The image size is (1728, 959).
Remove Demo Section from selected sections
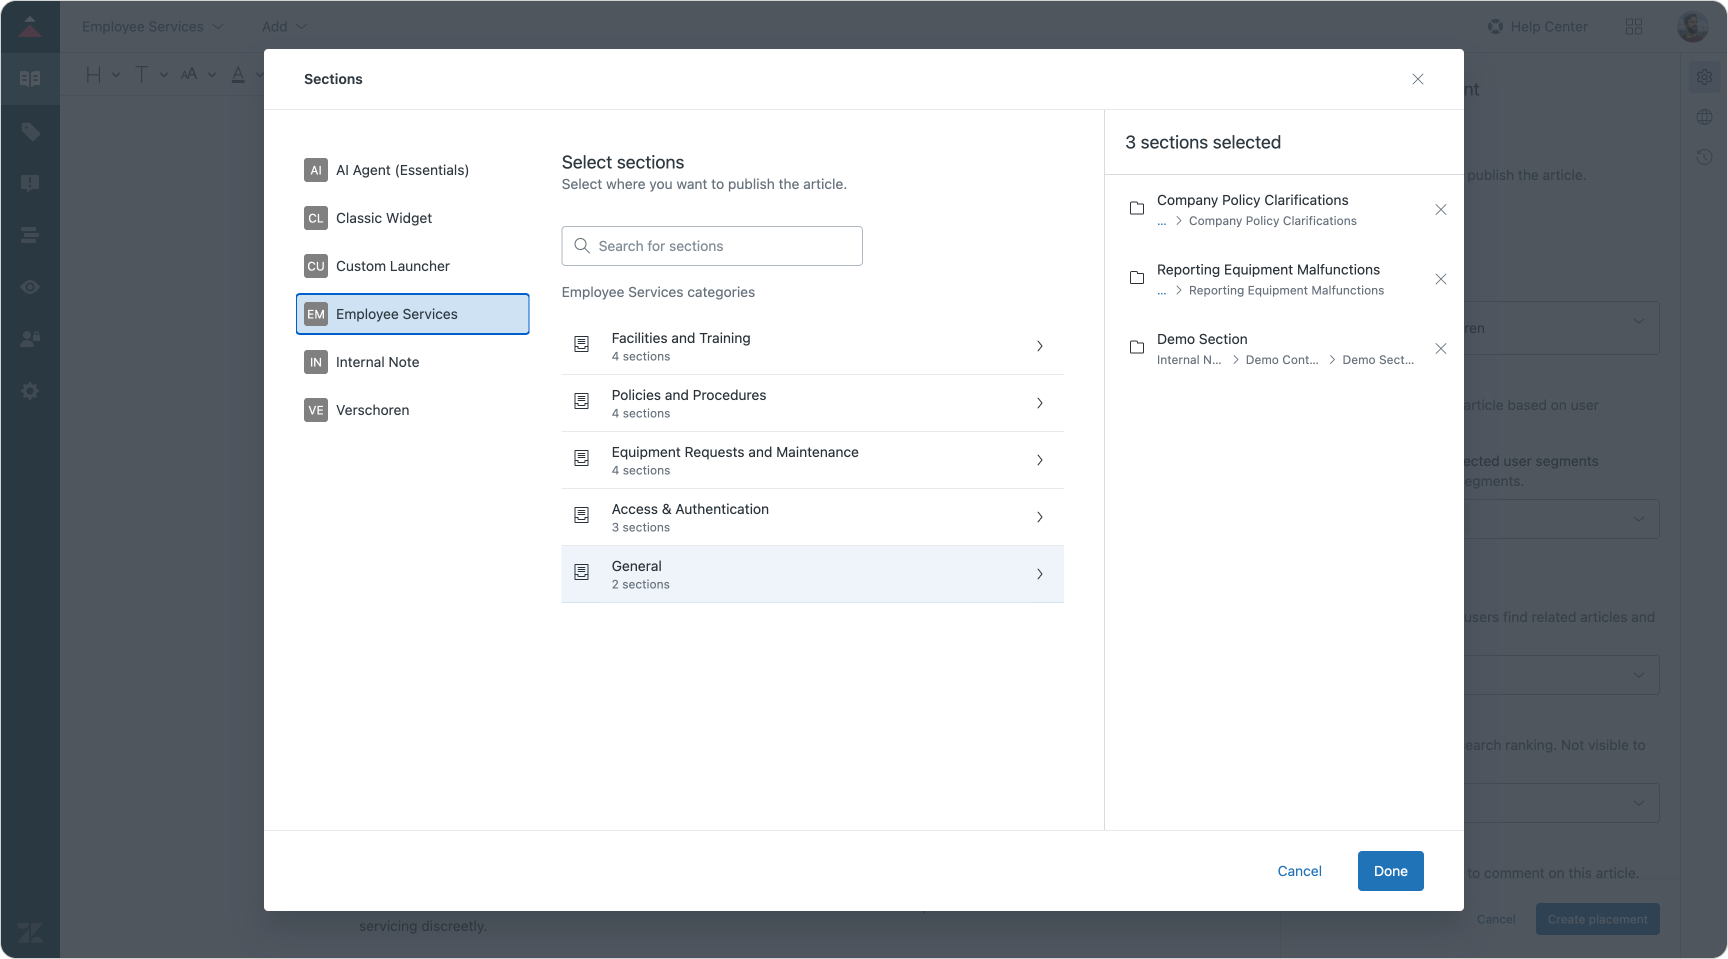tap(1440, 349)
